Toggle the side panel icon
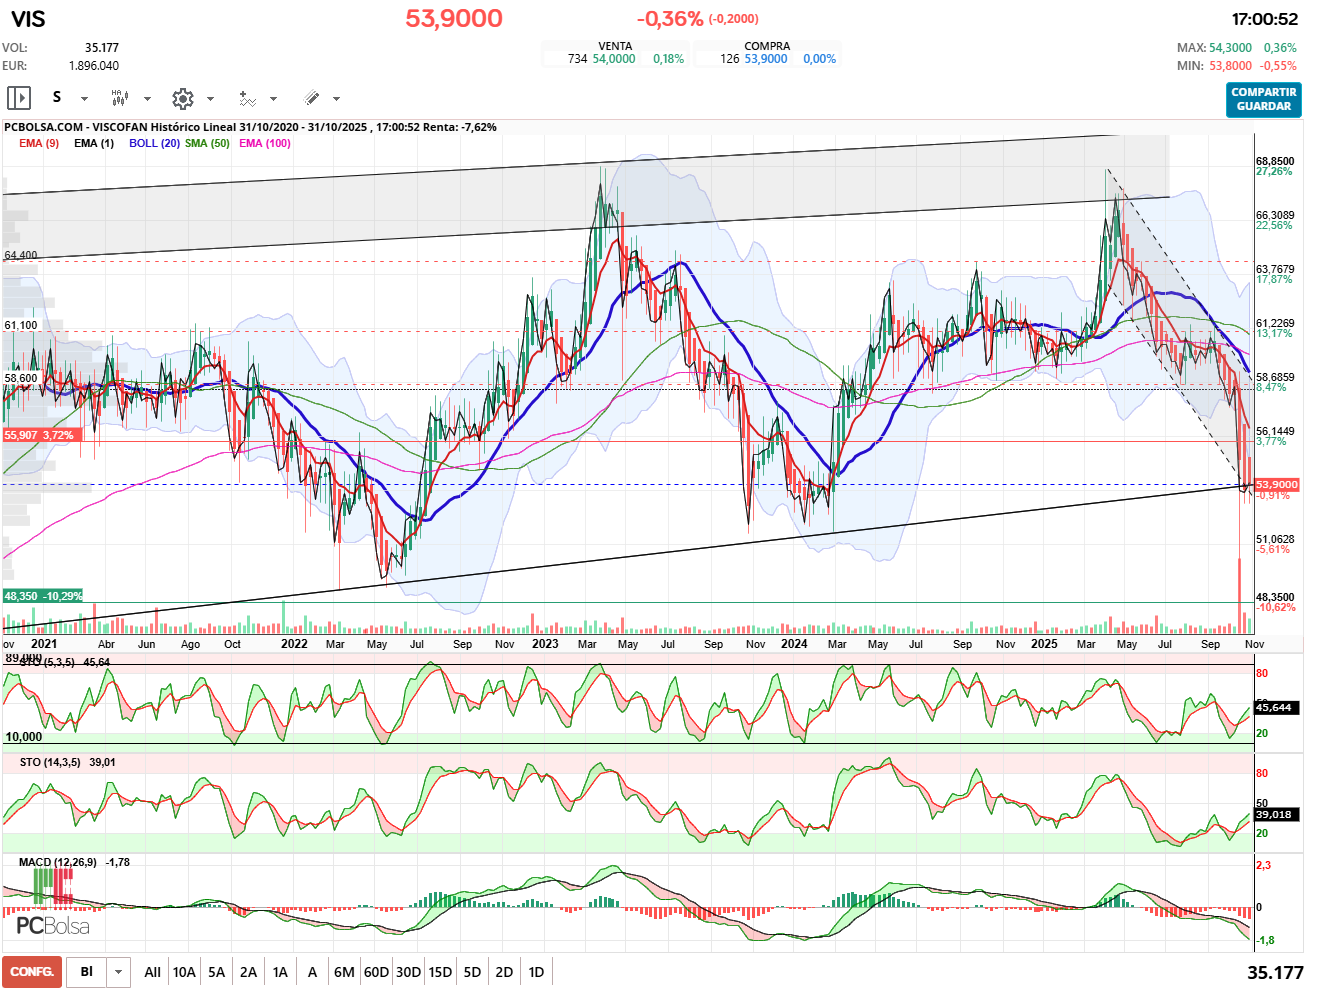1317x993 pixels. (19, 98)
